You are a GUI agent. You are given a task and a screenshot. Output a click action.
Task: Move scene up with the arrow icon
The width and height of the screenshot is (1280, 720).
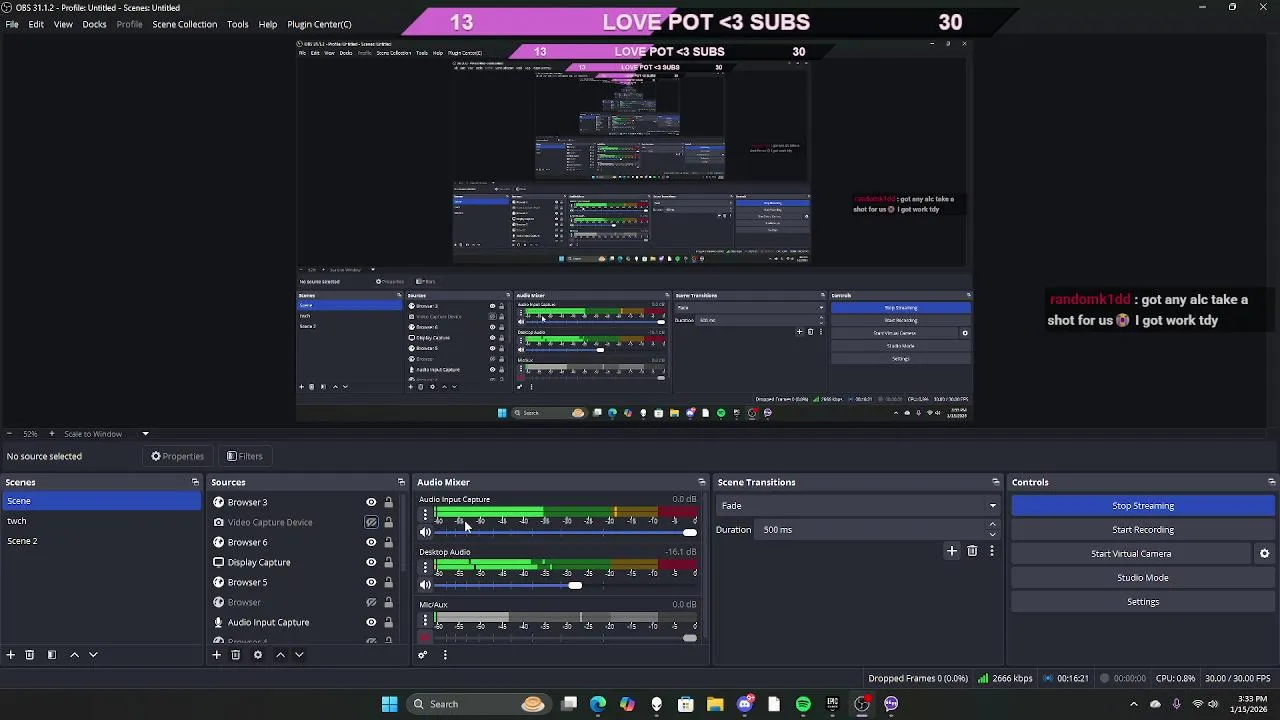pos(74,655)
